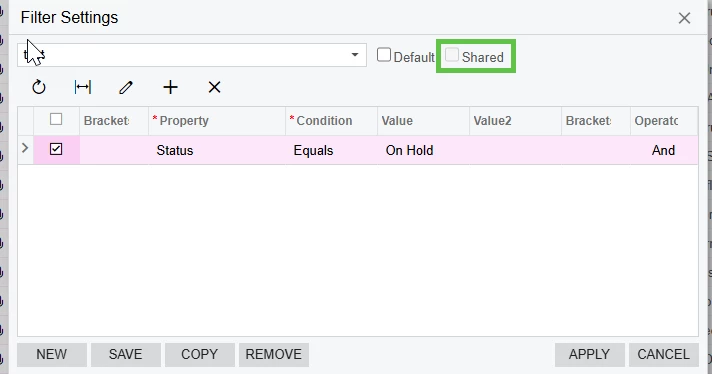This screenshot has width=712, height=374.
Task: Click the opening Brackets cell in Status row
Action: coord(114,150)
